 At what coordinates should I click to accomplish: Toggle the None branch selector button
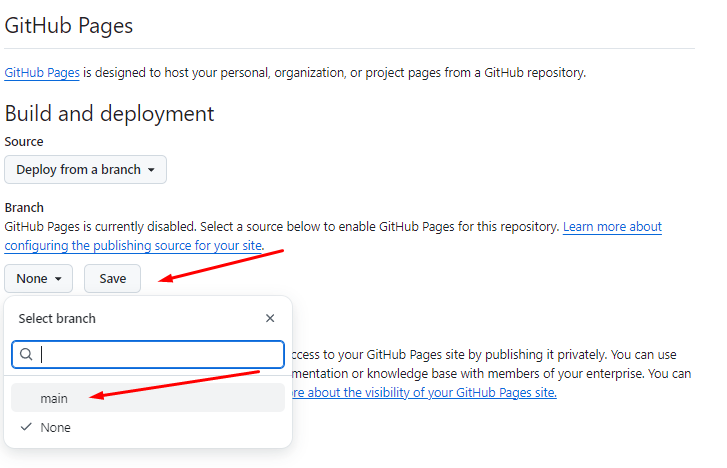(38, 279)
